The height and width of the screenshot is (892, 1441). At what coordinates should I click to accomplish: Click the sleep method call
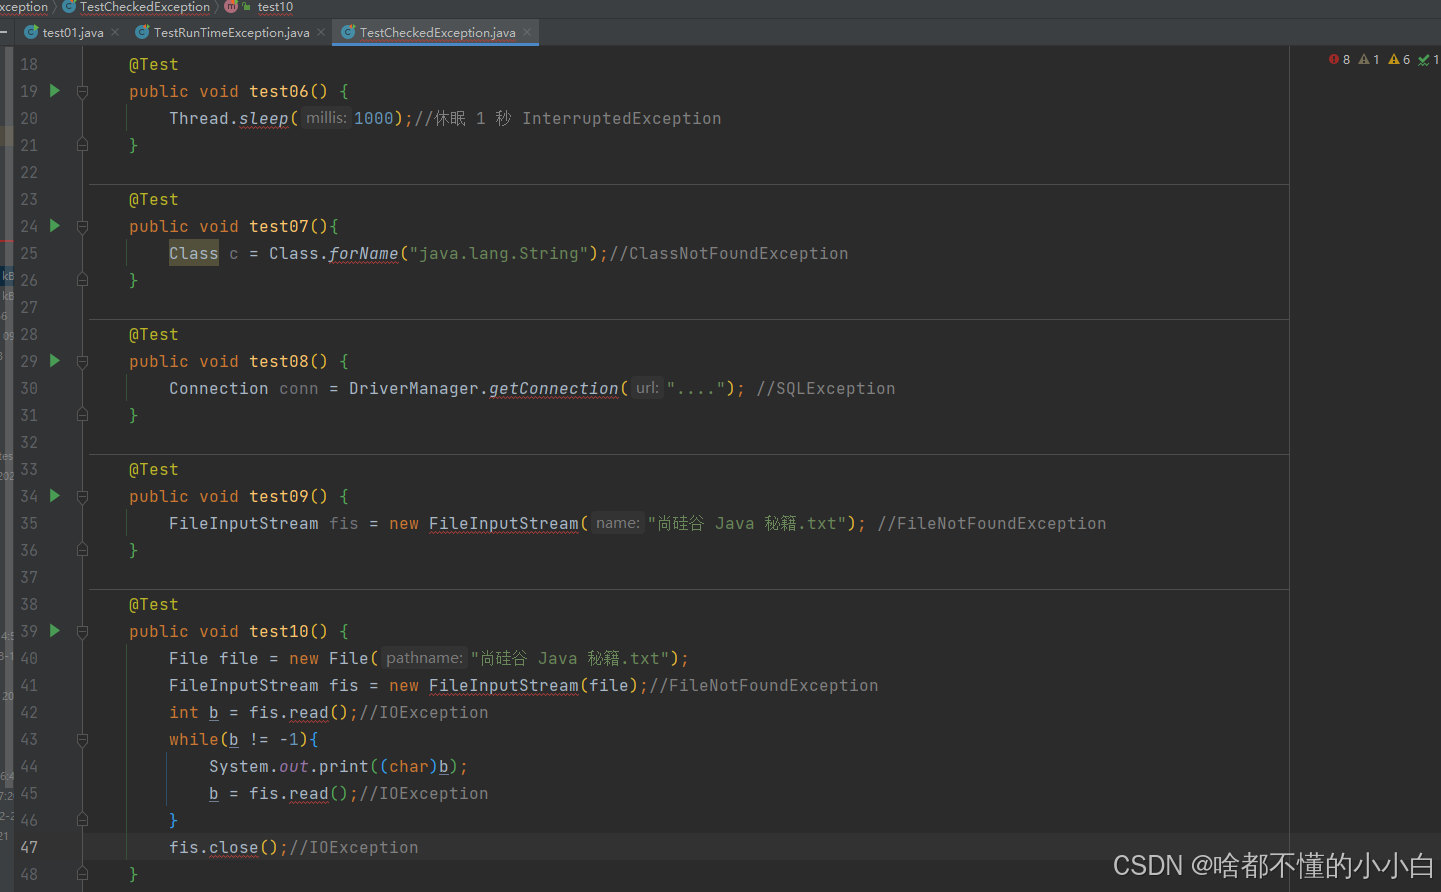[x=263, y=118]
